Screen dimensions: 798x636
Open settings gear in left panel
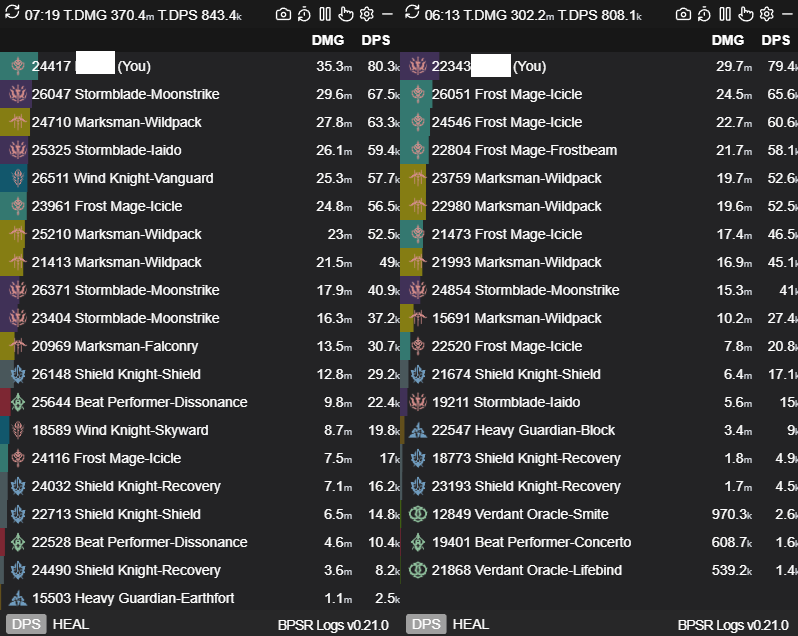coord(366,14)
